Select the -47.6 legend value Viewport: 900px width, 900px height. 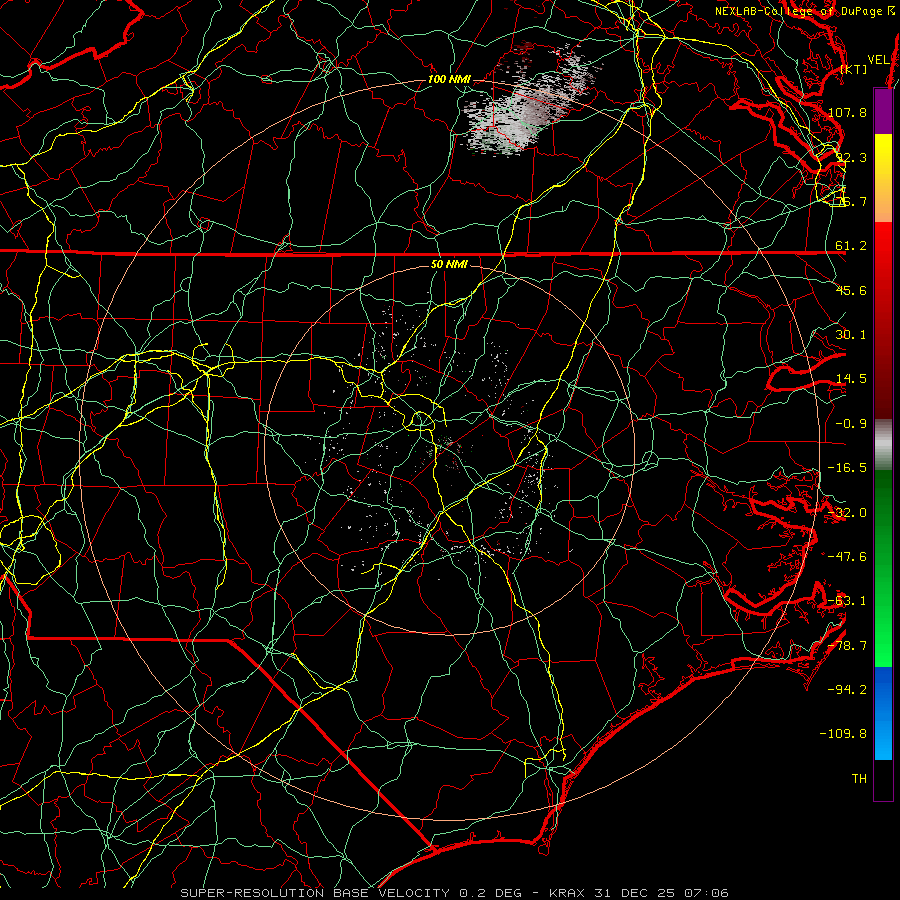(x=847, y=557)
